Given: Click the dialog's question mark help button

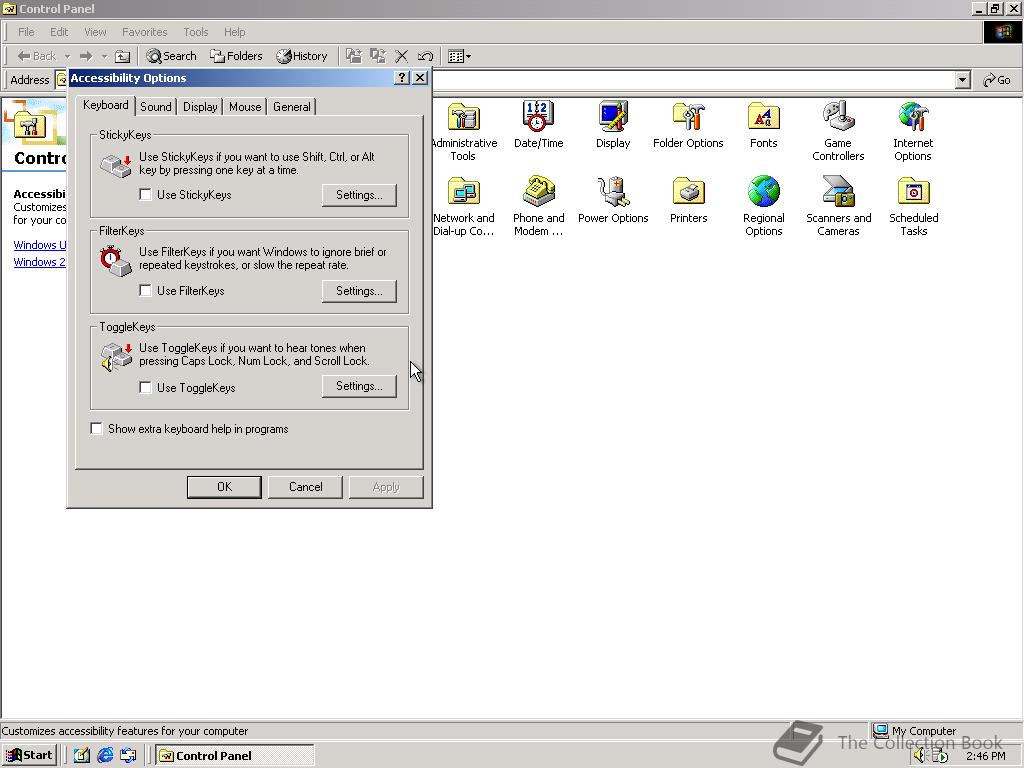Looking at the screenshot, I should point(402,78).
